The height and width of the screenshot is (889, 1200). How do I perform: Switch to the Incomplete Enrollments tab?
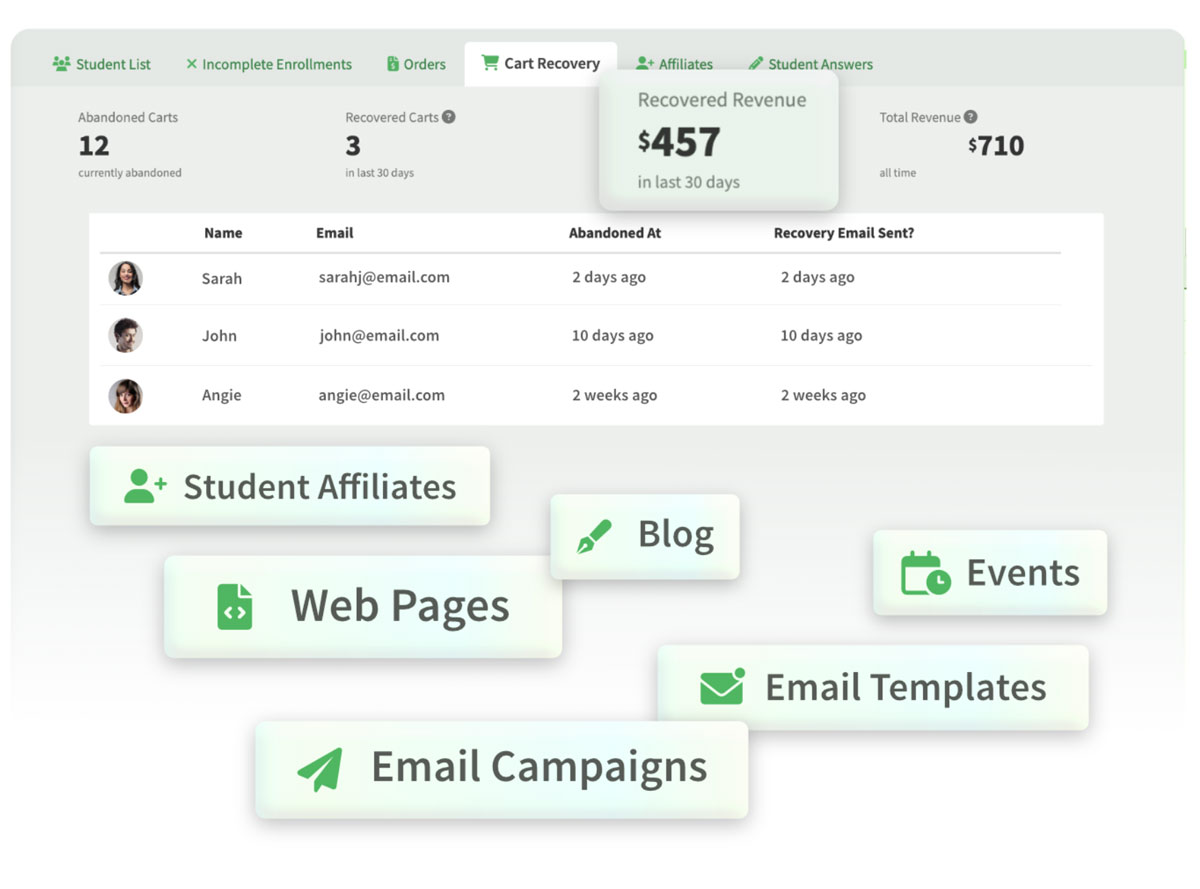(x=268, y=64)
